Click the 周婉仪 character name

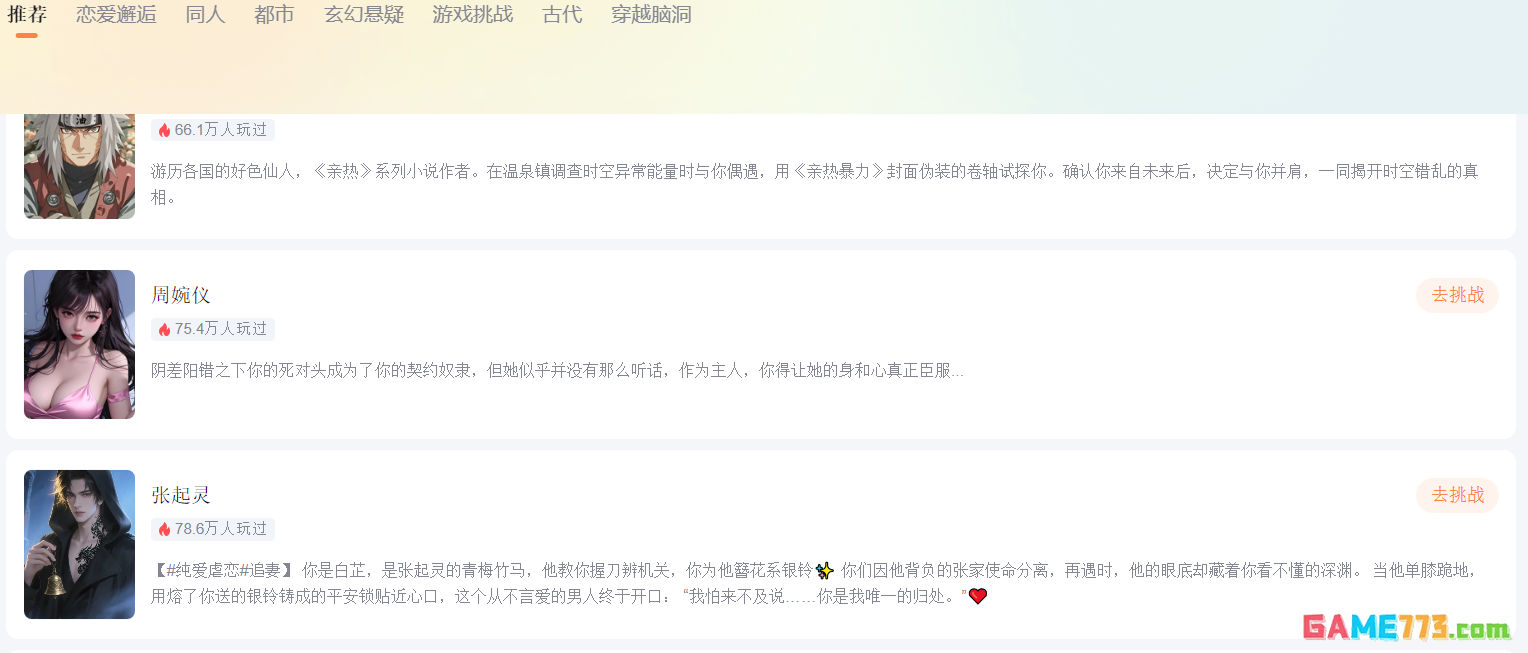tap(181, 295)
